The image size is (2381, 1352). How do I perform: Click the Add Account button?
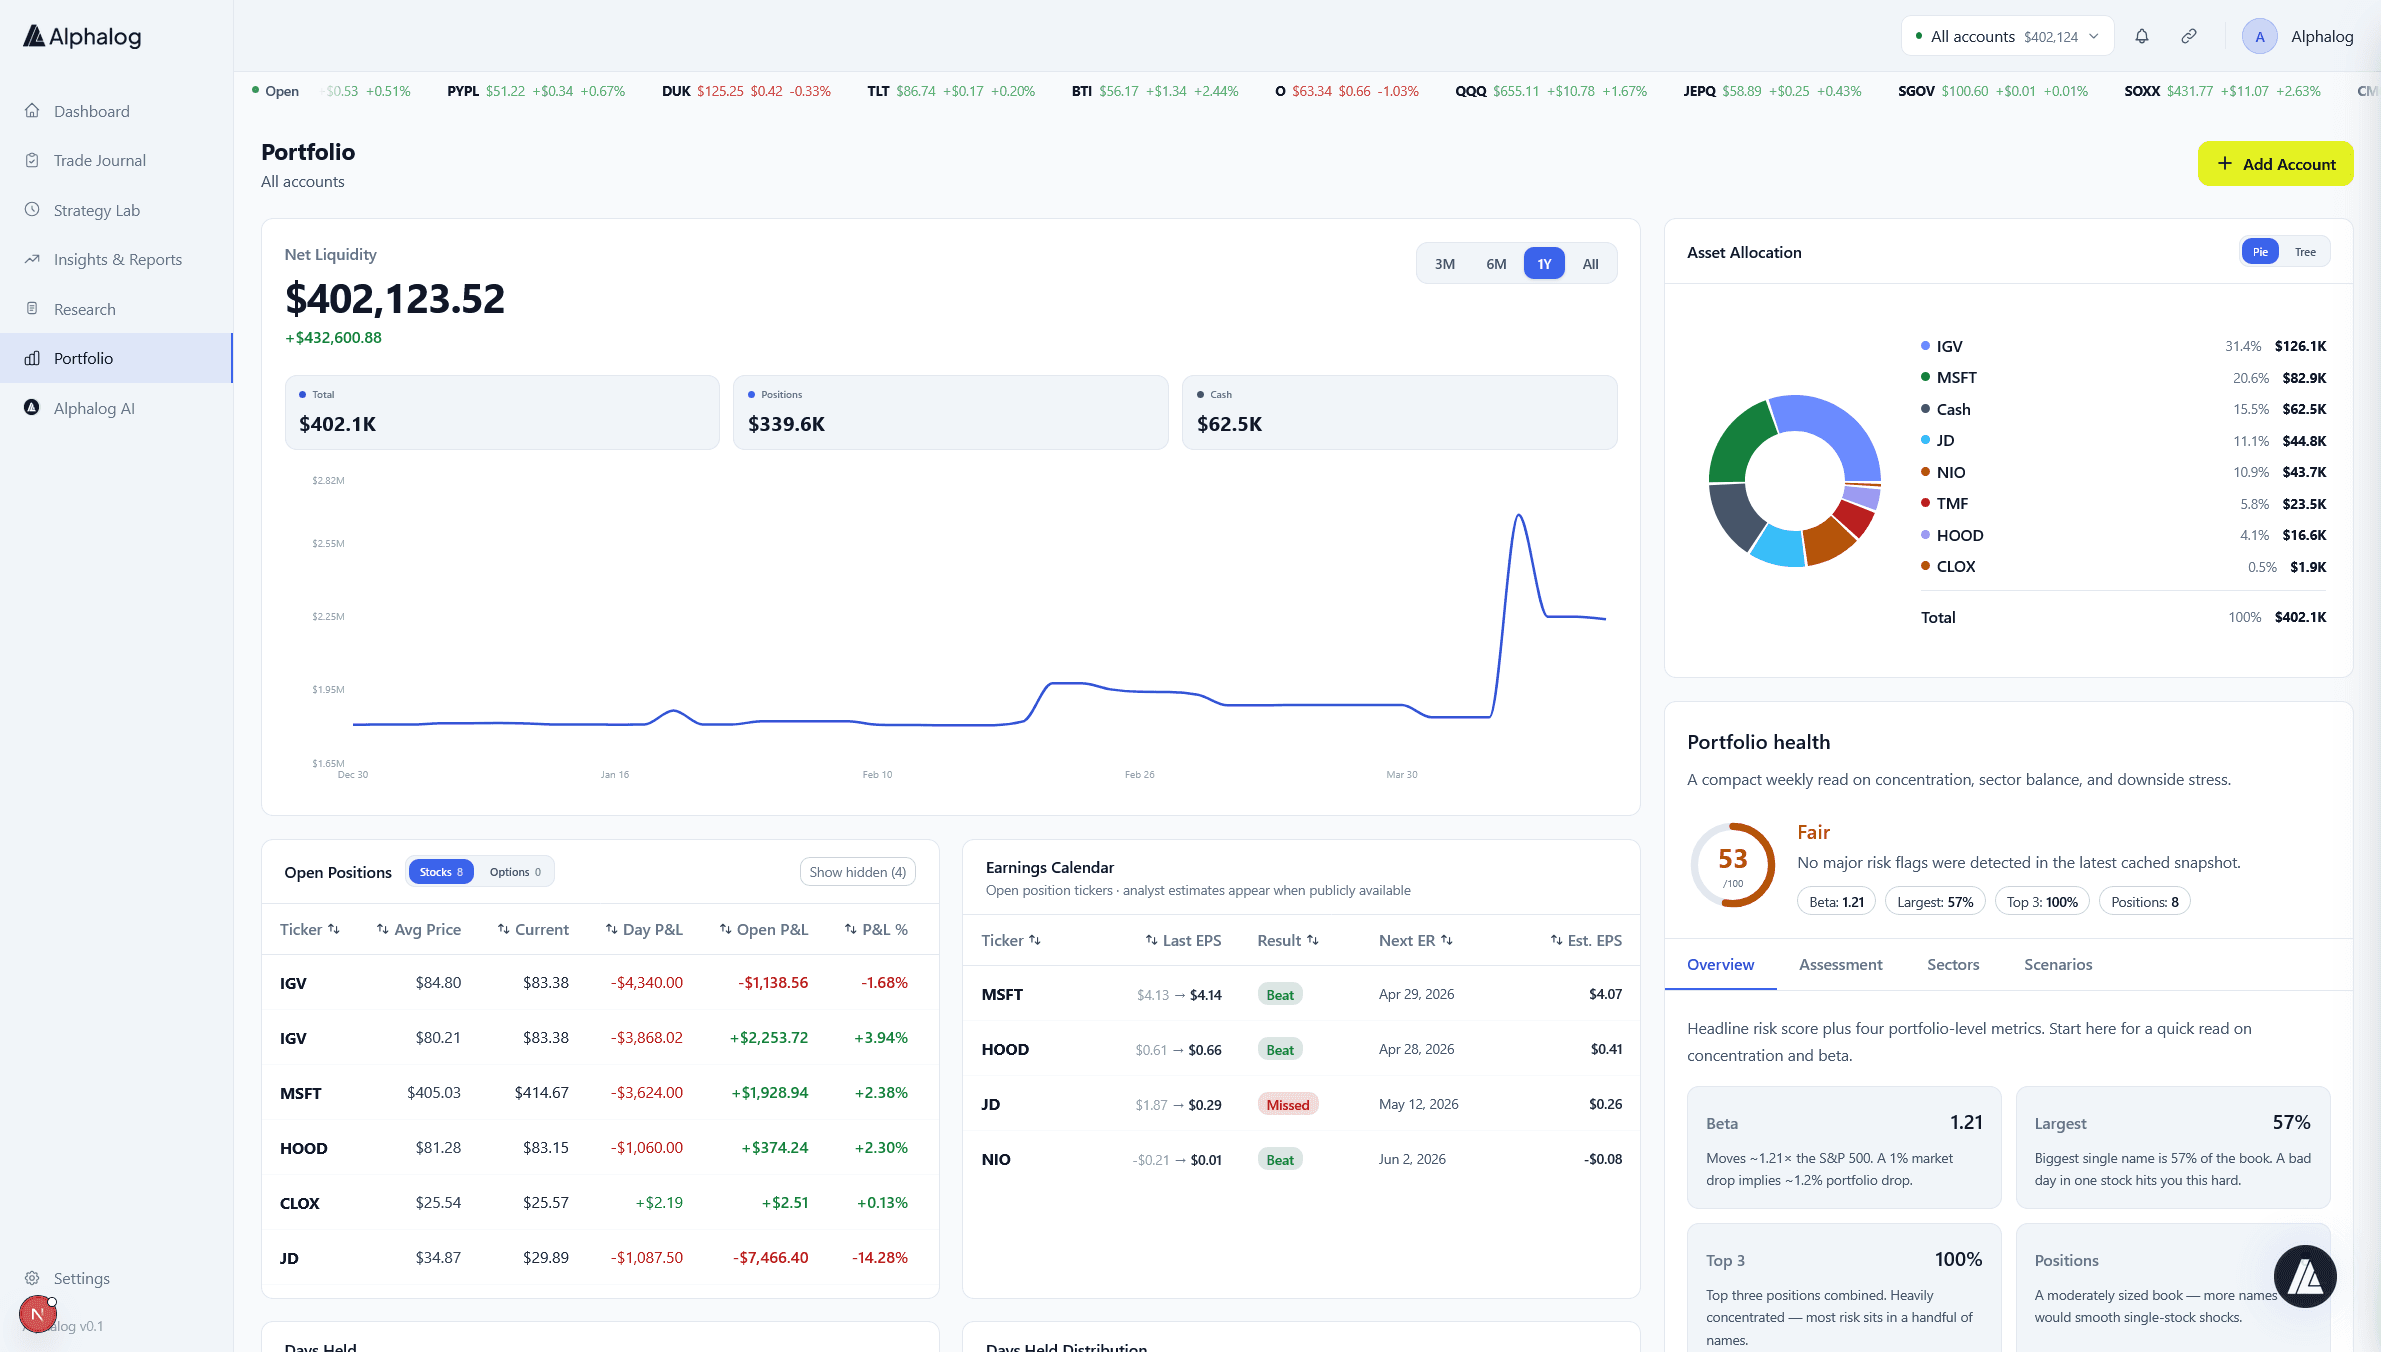(2275, 164)
